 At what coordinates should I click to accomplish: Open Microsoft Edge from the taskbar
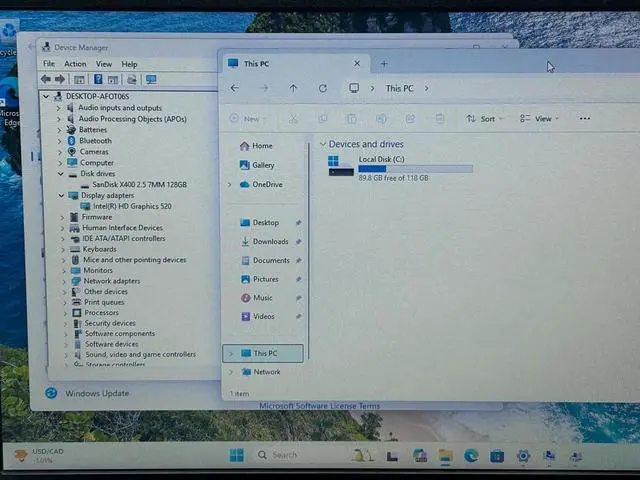470,456
